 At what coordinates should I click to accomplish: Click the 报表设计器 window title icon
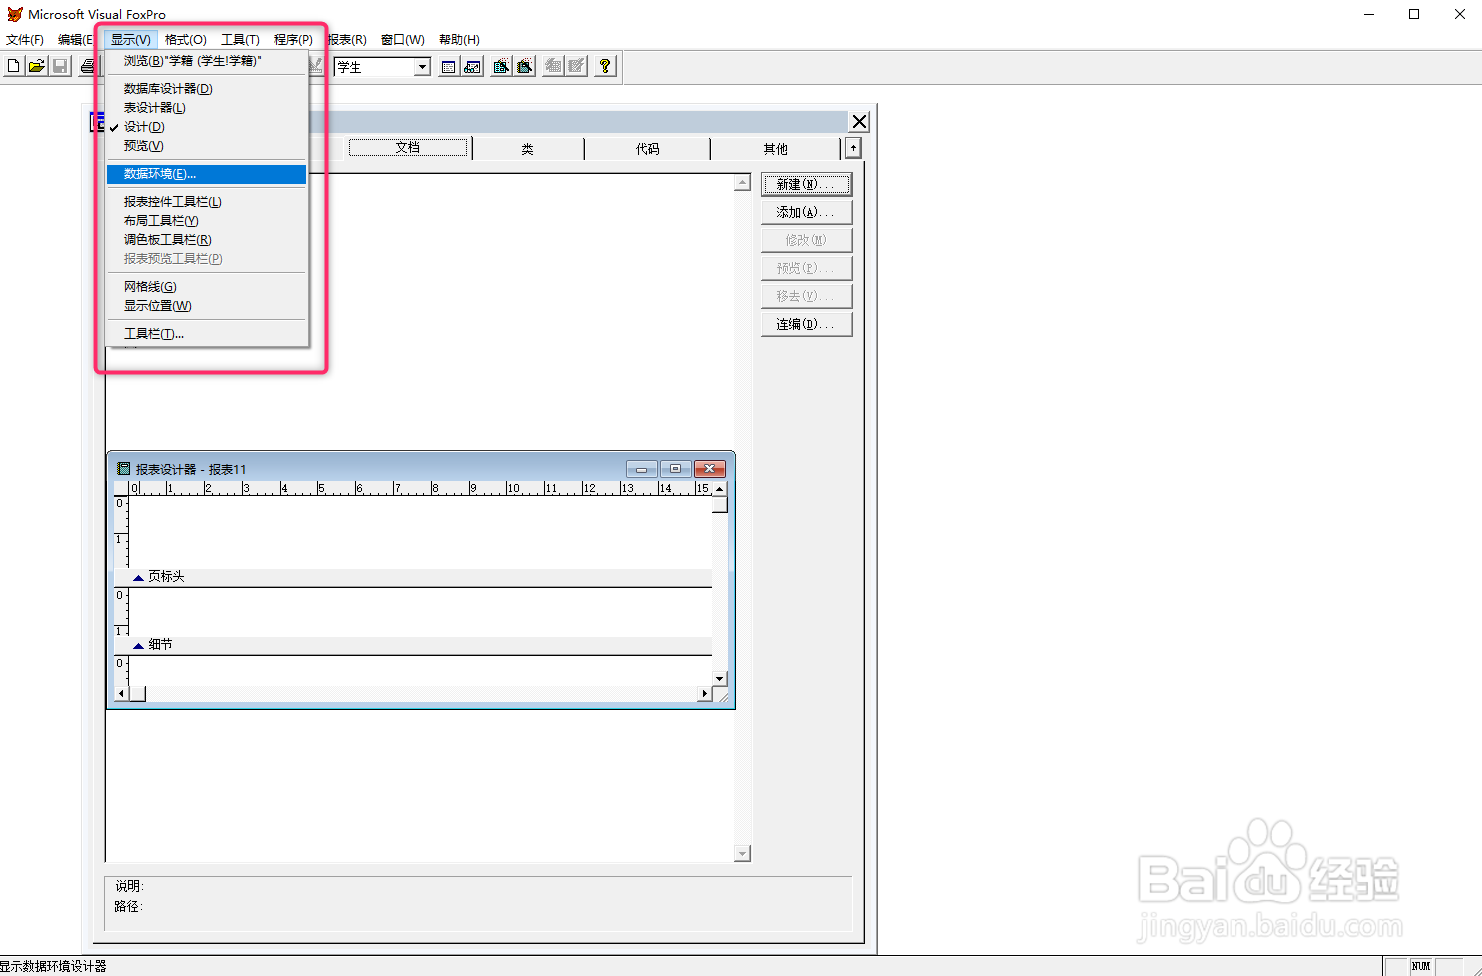point(124,469)
